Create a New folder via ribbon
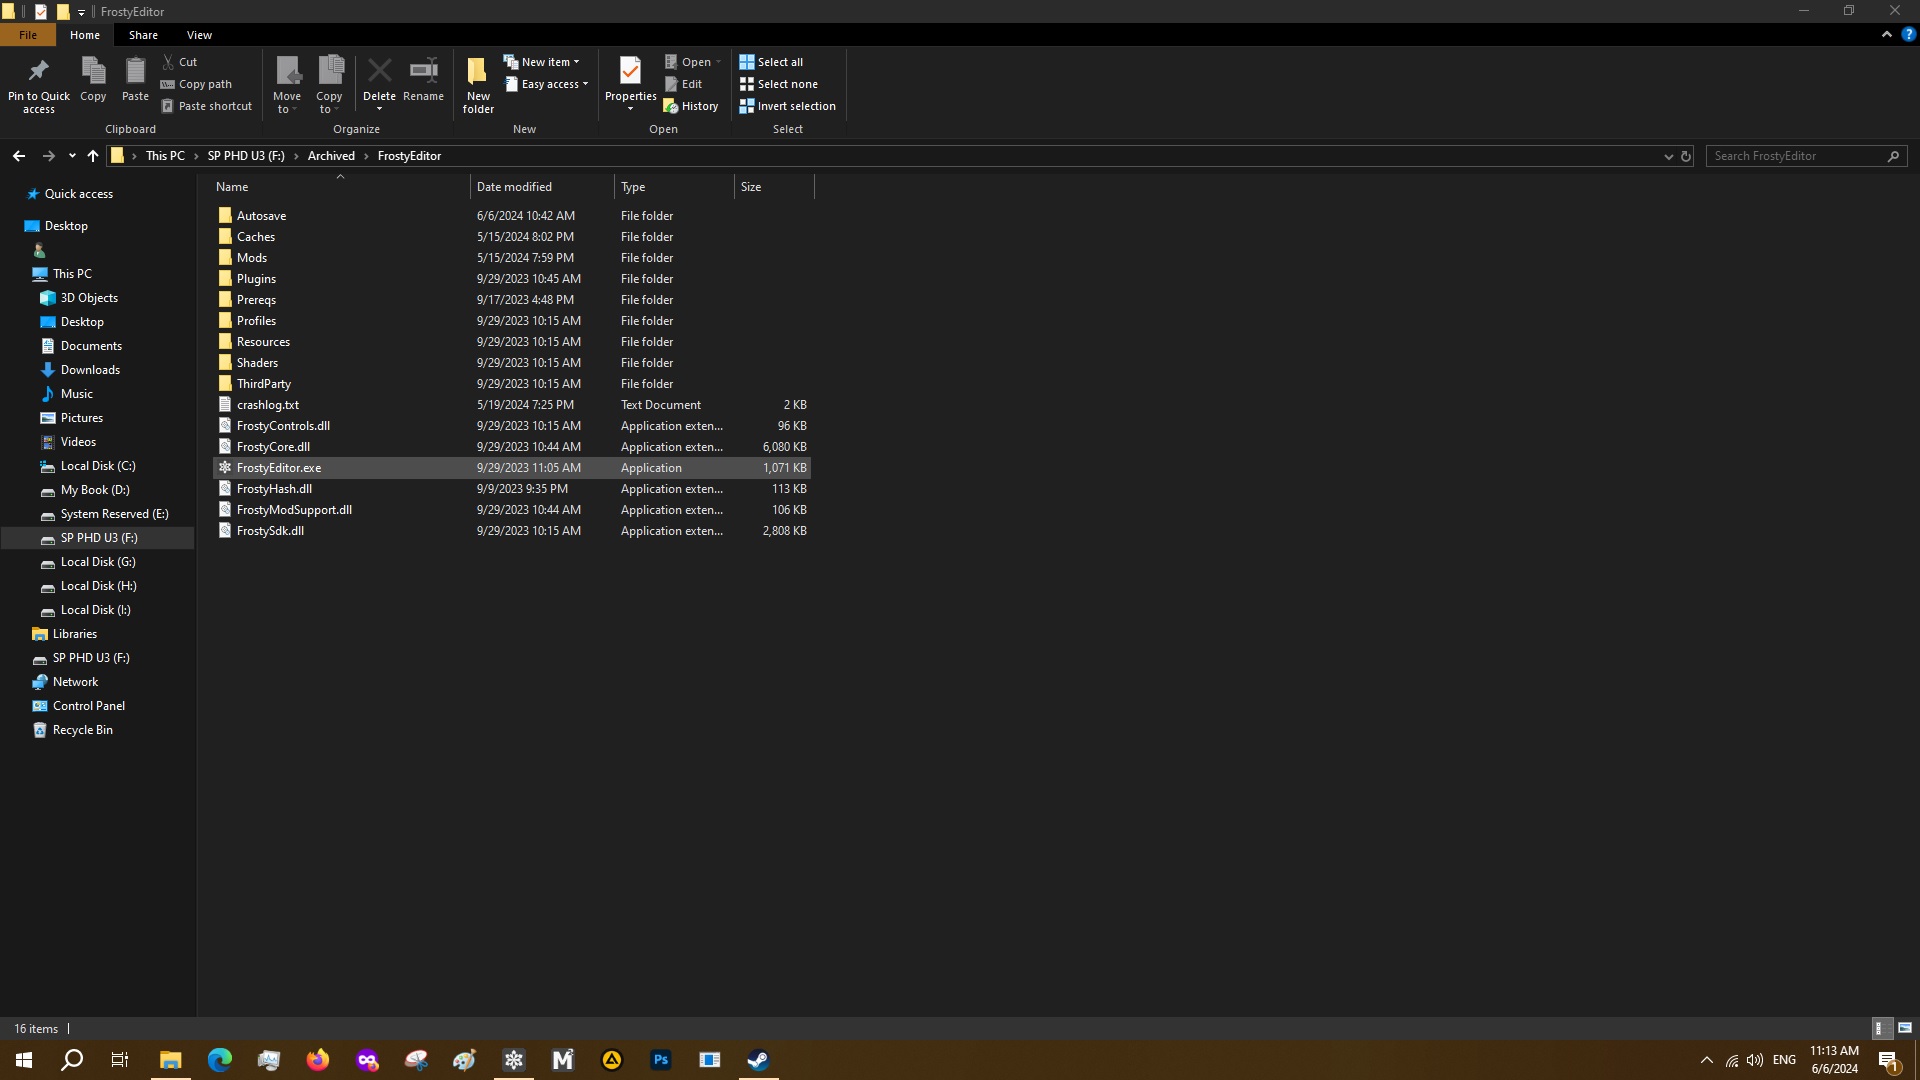Screen dimensions: 1920x1080 (478, 84)
